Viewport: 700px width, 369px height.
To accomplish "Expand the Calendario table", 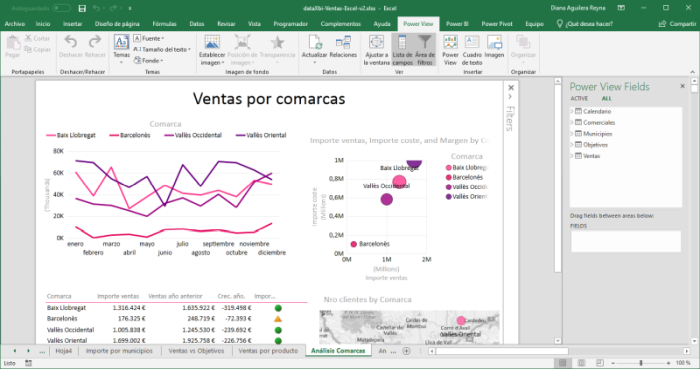I will pyautogui.click(x=572, y=111).
